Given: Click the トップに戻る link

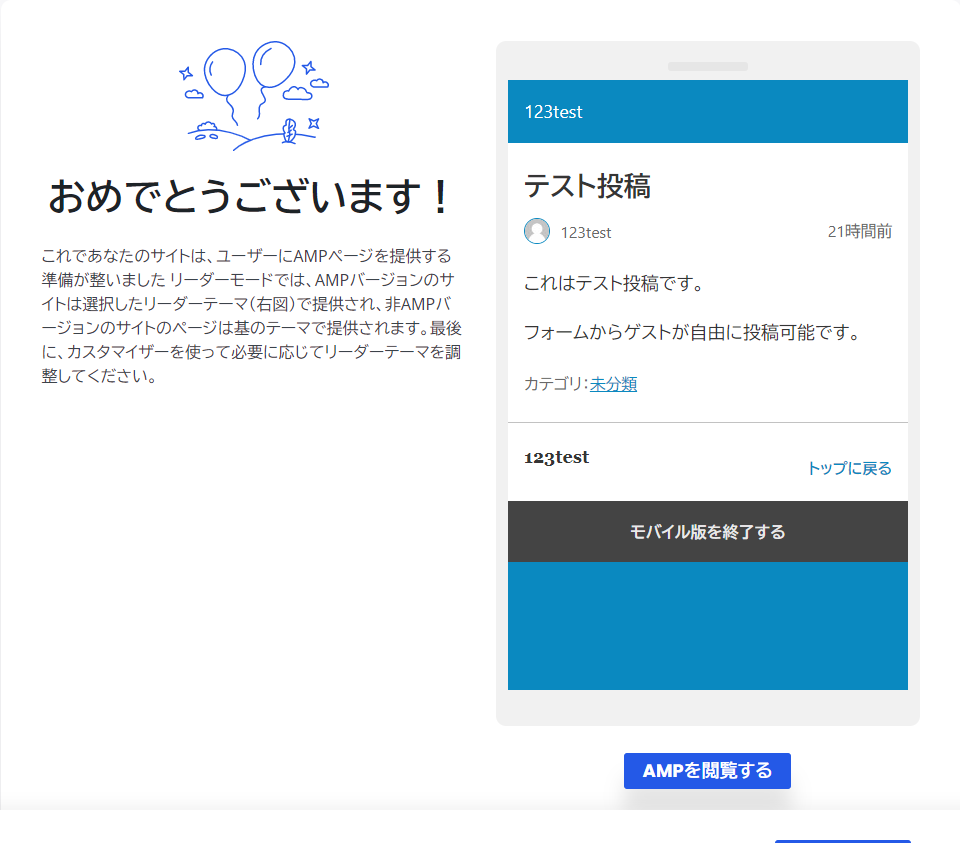Looking at the screenshot, I should point(849,468).
